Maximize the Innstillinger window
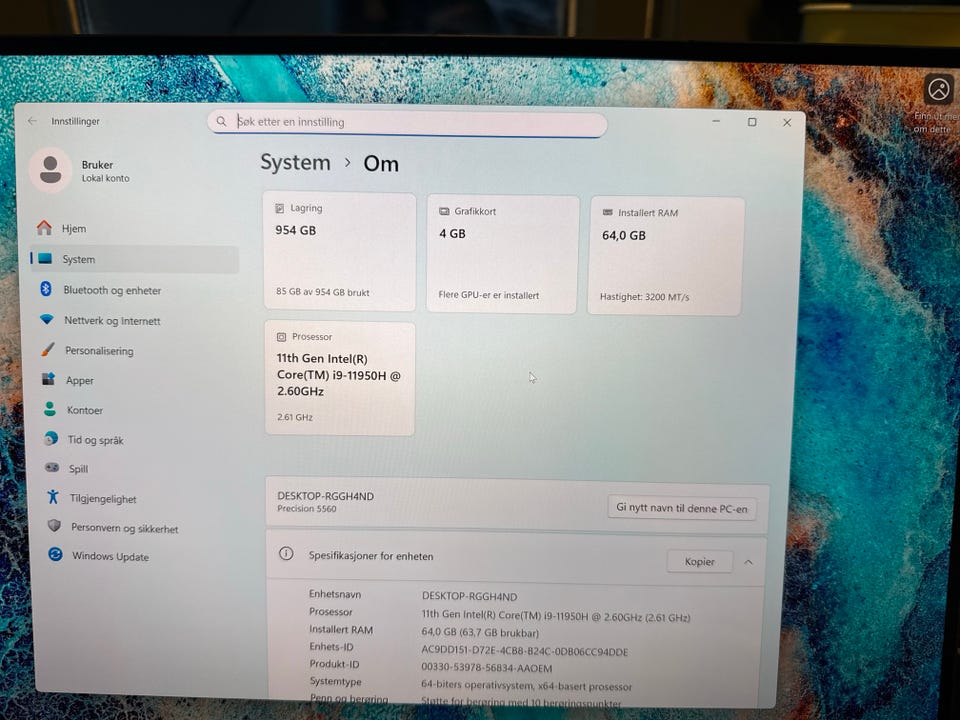Viewport: 960px width, 720px height. coord(752,122)
